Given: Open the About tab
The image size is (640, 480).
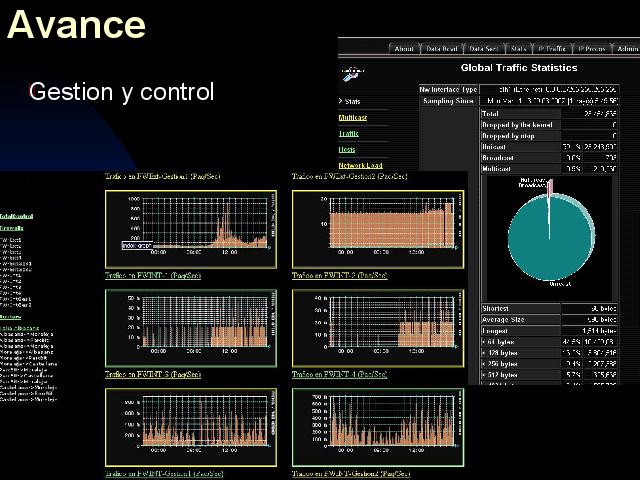Looking at the screenshot, I should pos(403,48).
